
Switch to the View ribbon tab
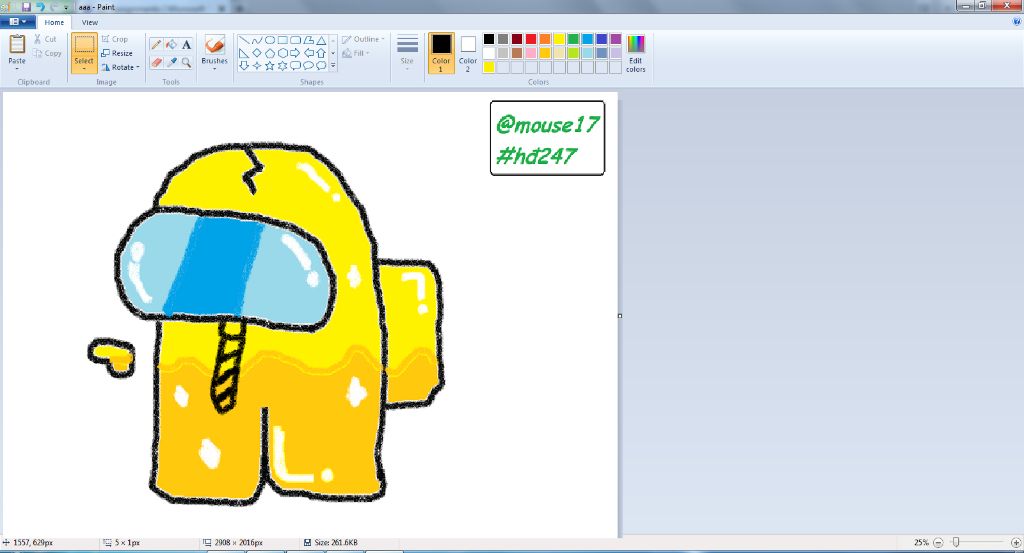click(90, 22)
